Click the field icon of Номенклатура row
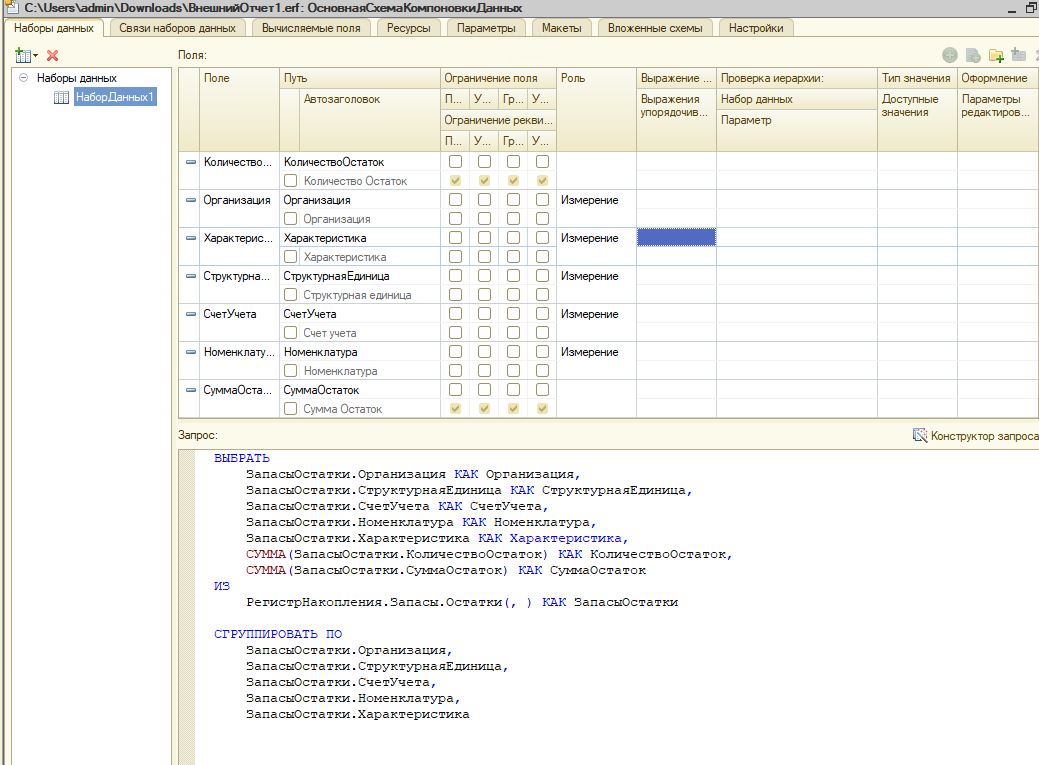The height and width of the screenshot is (765, 1039). click(x=191, y=352)
